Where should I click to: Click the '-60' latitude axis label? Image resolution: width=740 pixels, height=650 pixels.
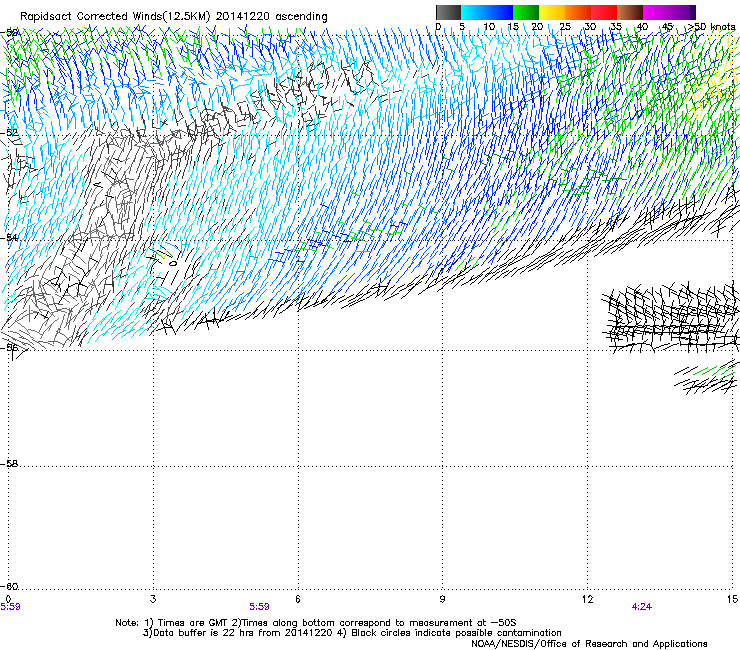[x=10, y=587]
